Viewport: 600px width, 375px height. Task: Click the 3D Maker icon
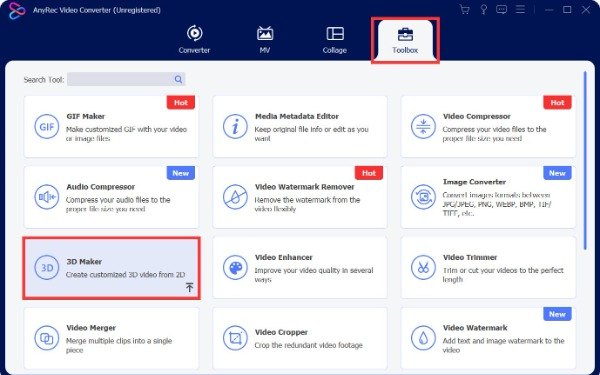tap(47, 267)
